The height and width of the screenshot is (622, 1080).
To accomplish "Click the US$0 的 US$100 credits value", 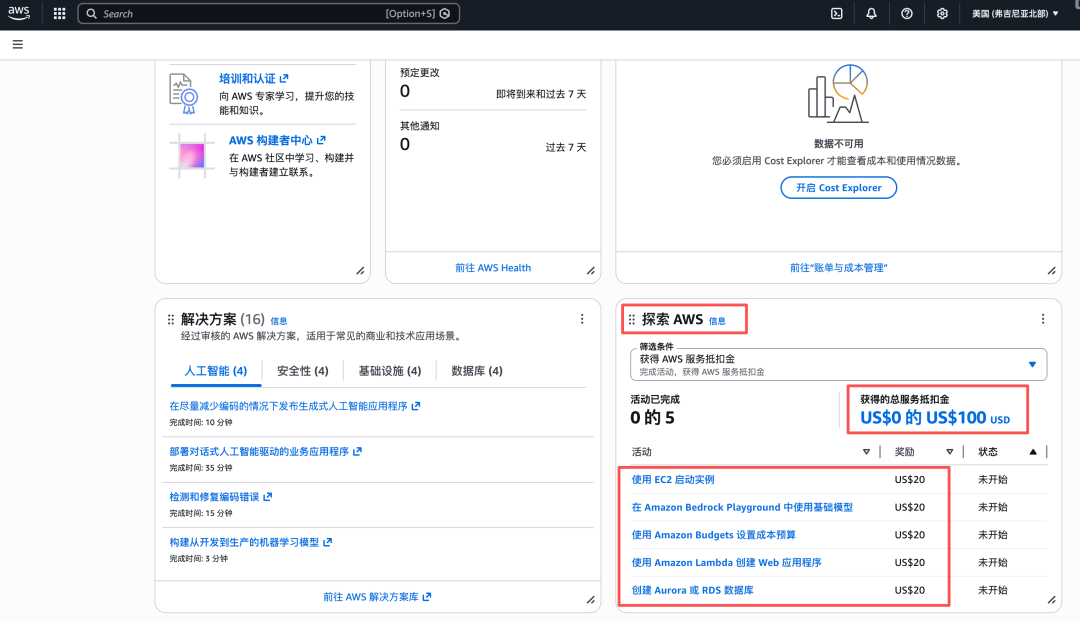I will click(x=935, y=417).
